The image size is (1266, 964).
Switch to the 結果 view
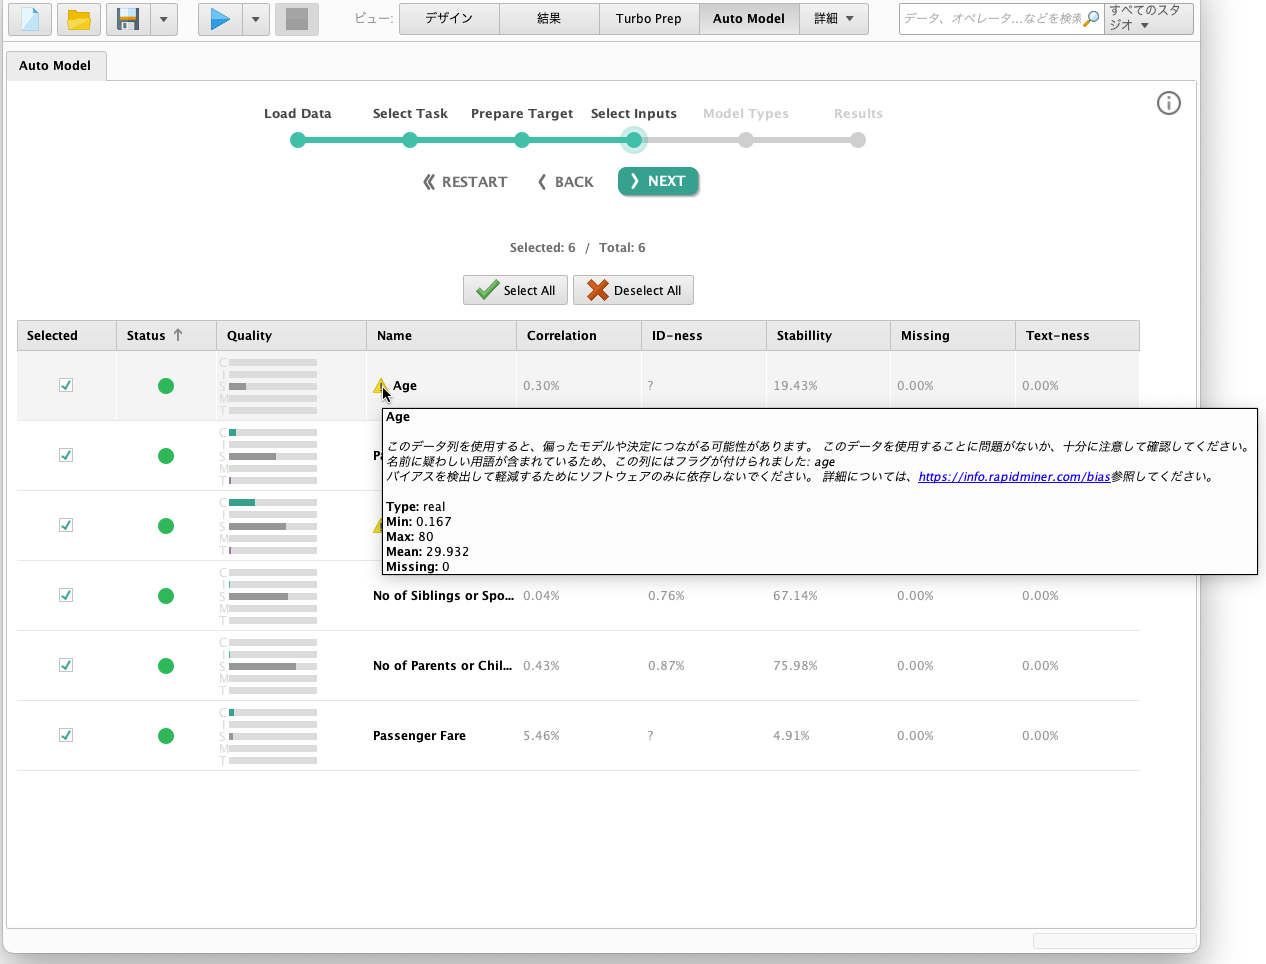point(549,19)
